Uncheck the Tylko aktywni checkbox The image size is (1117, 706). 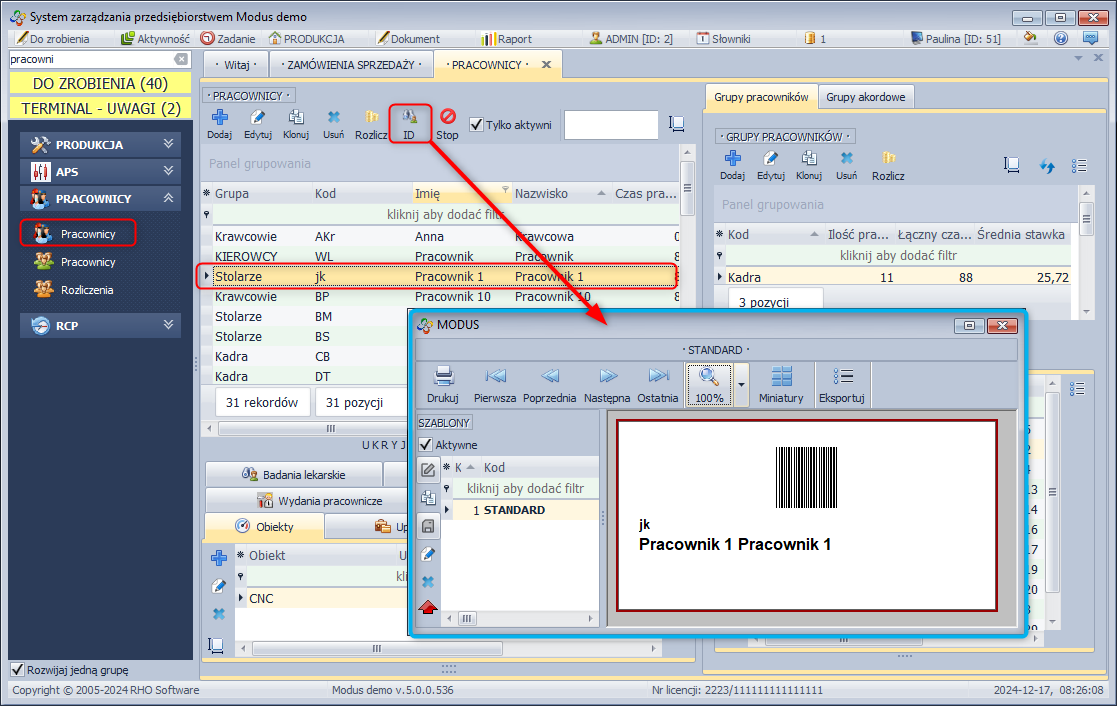(x=477, y=125)
